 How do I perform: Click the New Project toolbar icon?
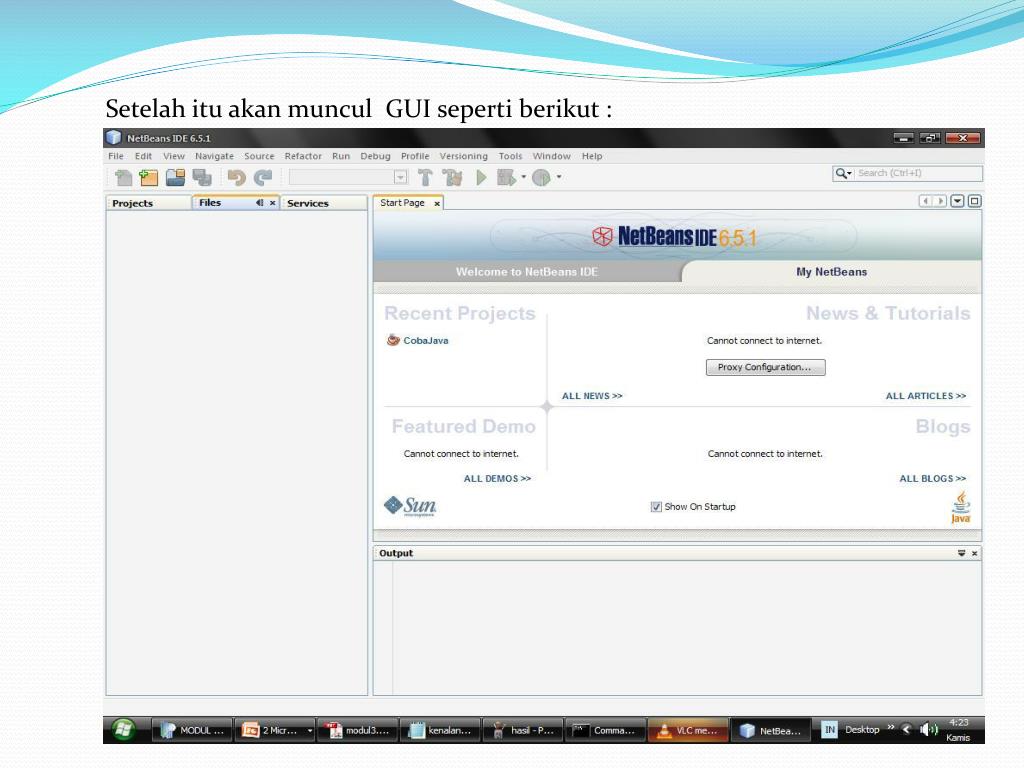point(149,177)
